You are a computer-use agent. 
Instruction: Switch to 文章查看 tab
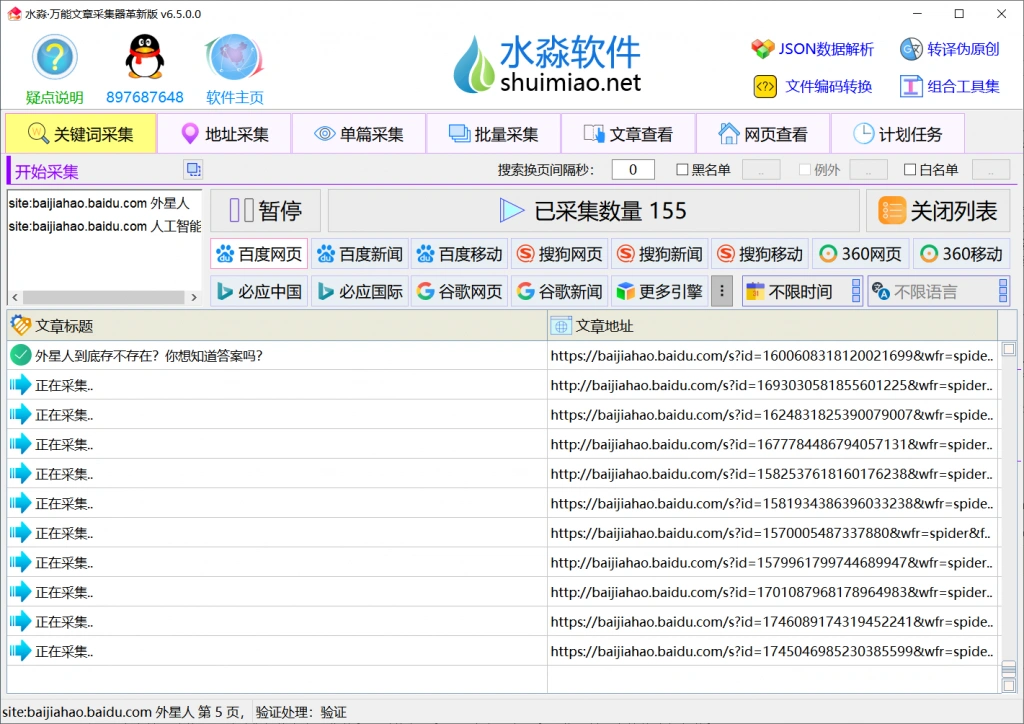629,134
